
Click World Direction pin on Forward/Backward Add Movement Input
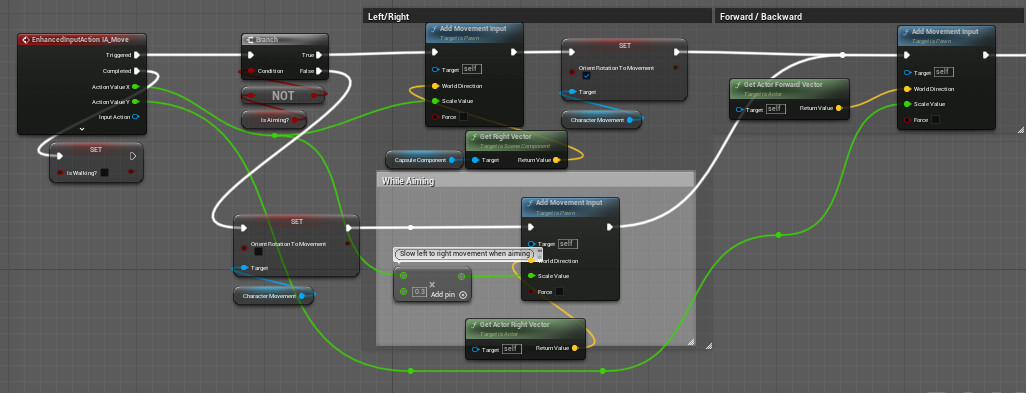click(x=907, y=89)
